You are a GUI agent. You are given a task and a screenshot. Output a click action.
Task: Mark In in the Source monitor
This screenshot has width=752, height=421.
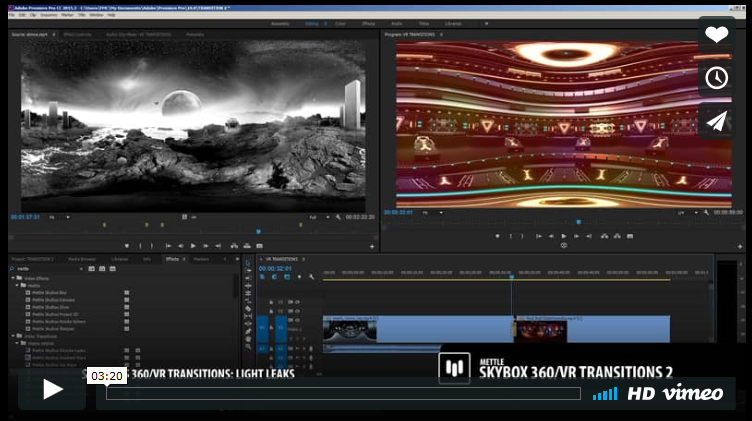click(140, 246)
